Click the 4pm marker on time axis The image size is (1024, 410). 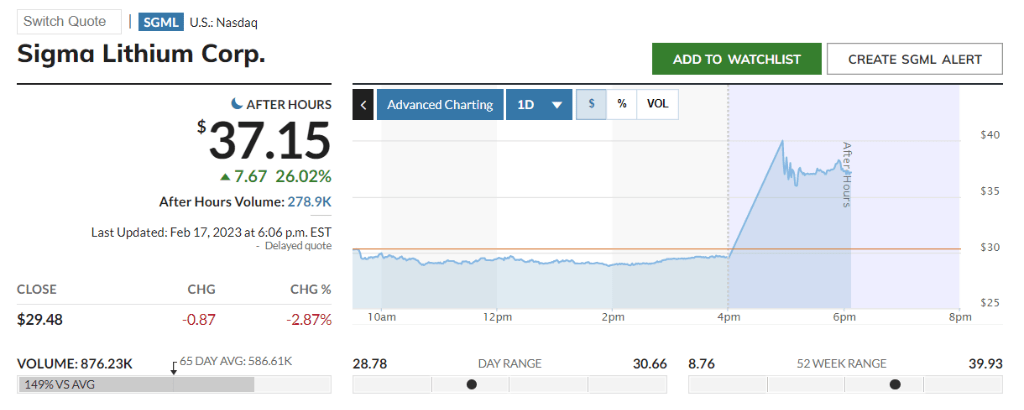tap(728, 318)
